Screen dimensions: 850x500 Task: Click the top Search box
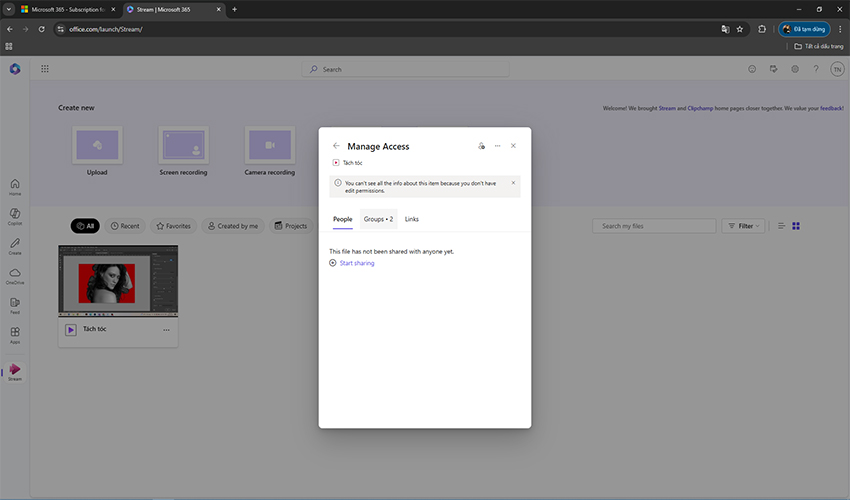[x=405, y=69]
